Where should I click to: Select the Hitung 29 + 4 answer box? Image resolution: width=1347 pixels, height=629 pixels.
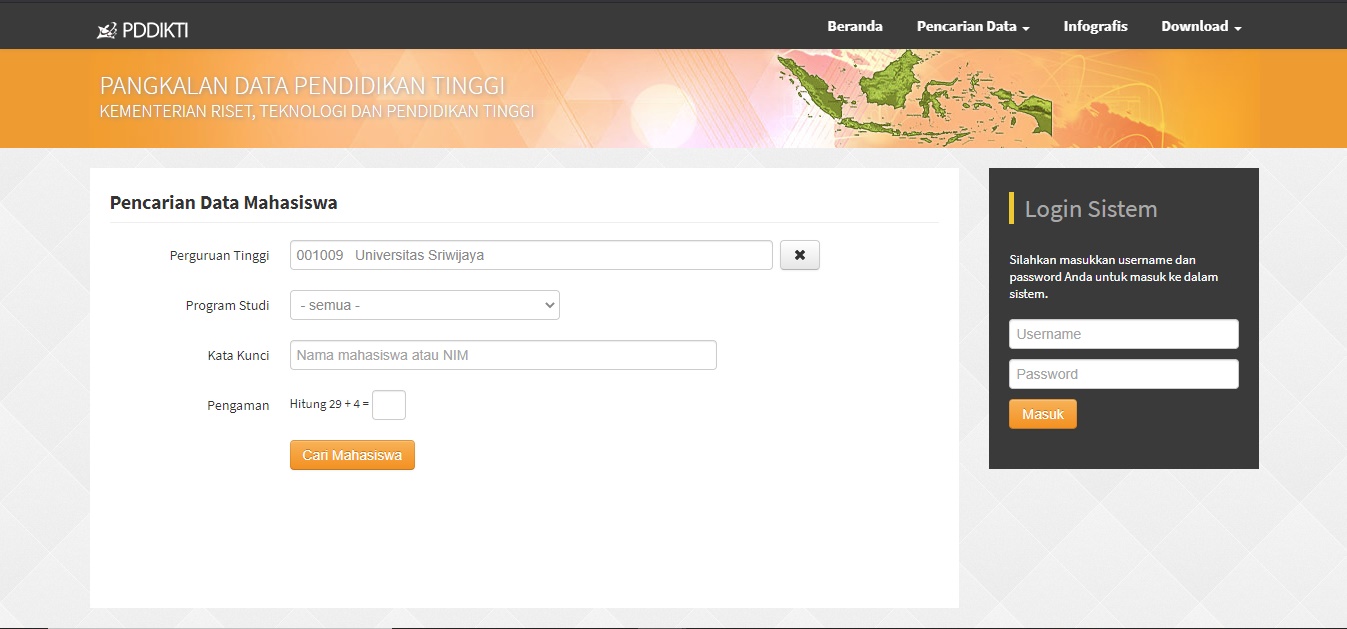click(389, 405)
